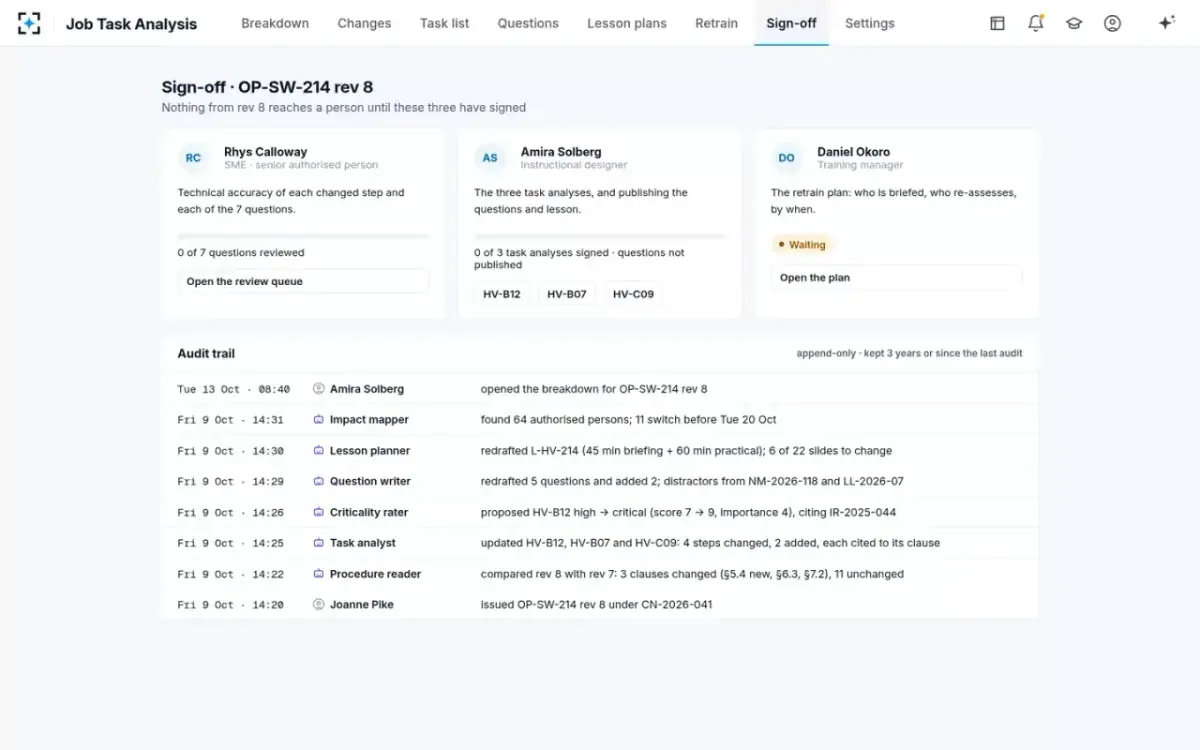Screen dimensions: 1200x750
Task: Switch to the Changes tab
Action: coord(364,23)
